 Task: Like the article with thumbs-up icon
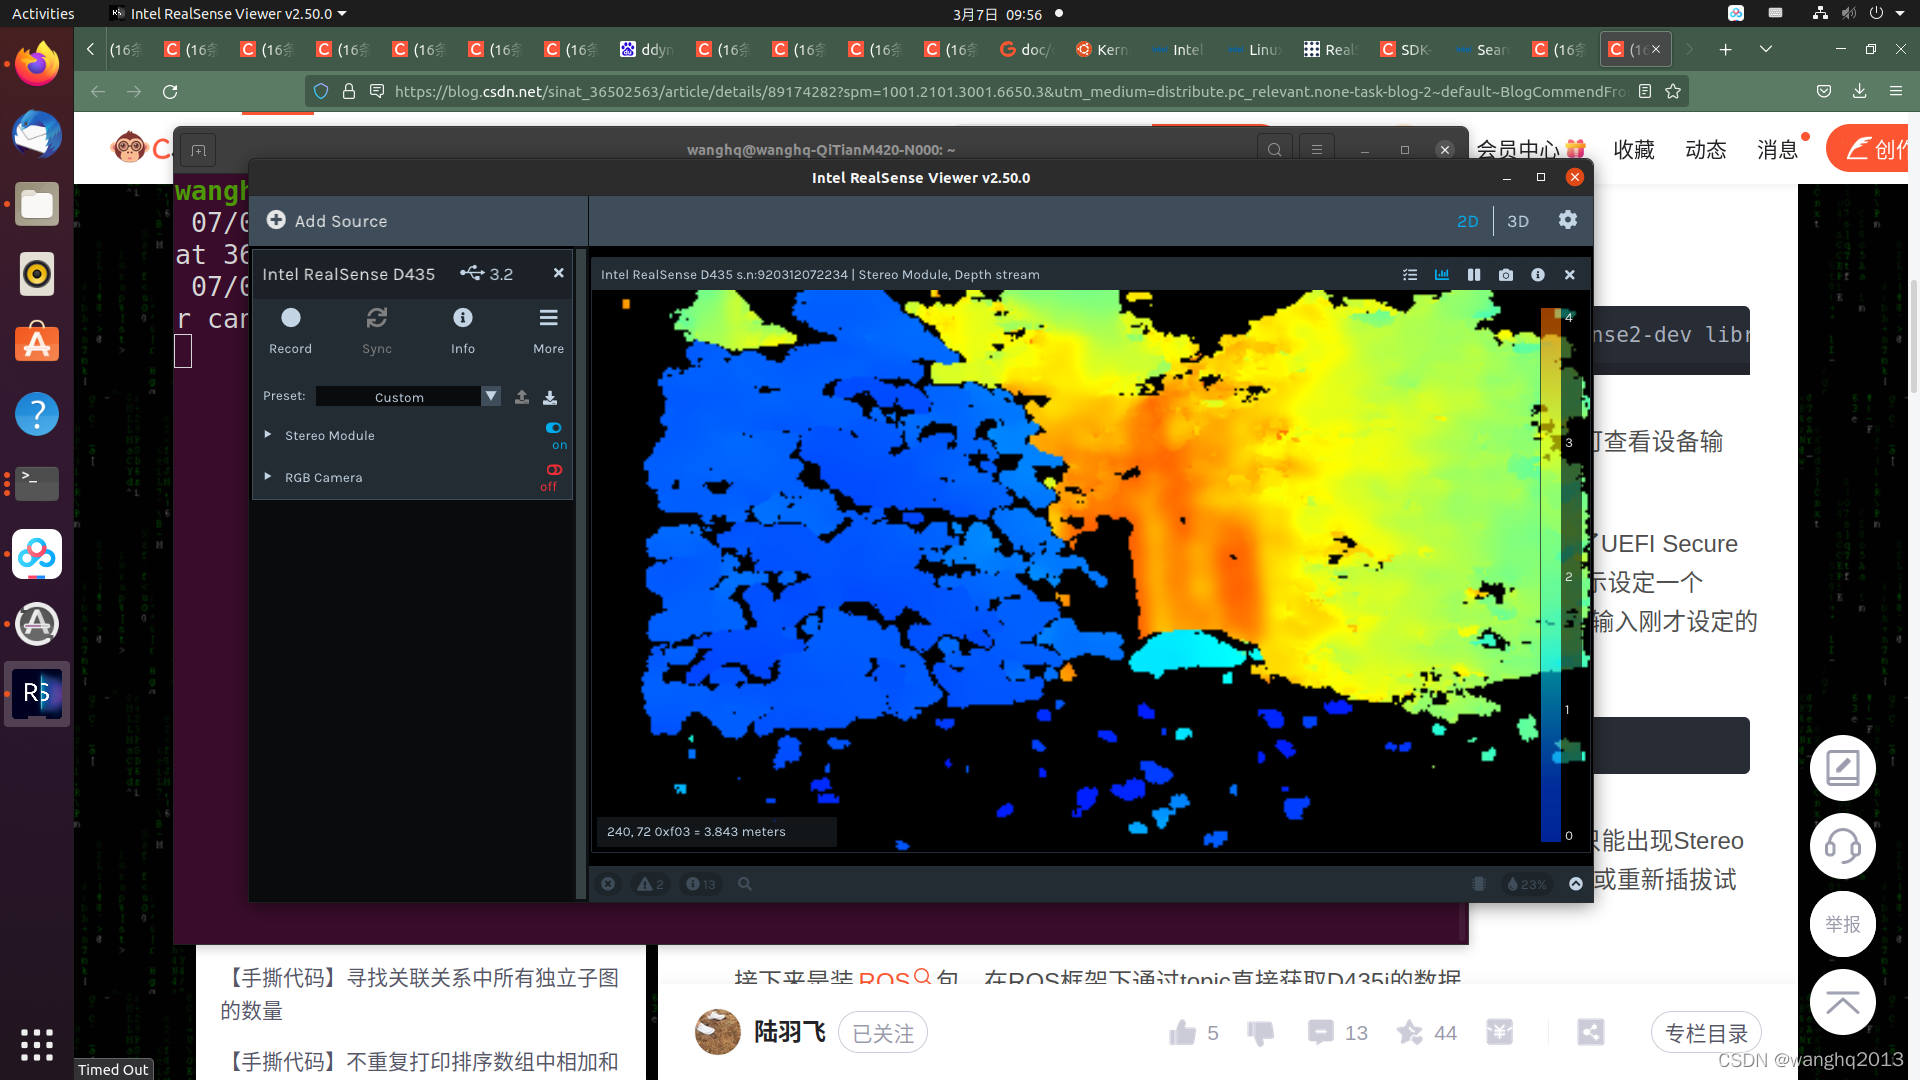[x=1183, y=1033]
